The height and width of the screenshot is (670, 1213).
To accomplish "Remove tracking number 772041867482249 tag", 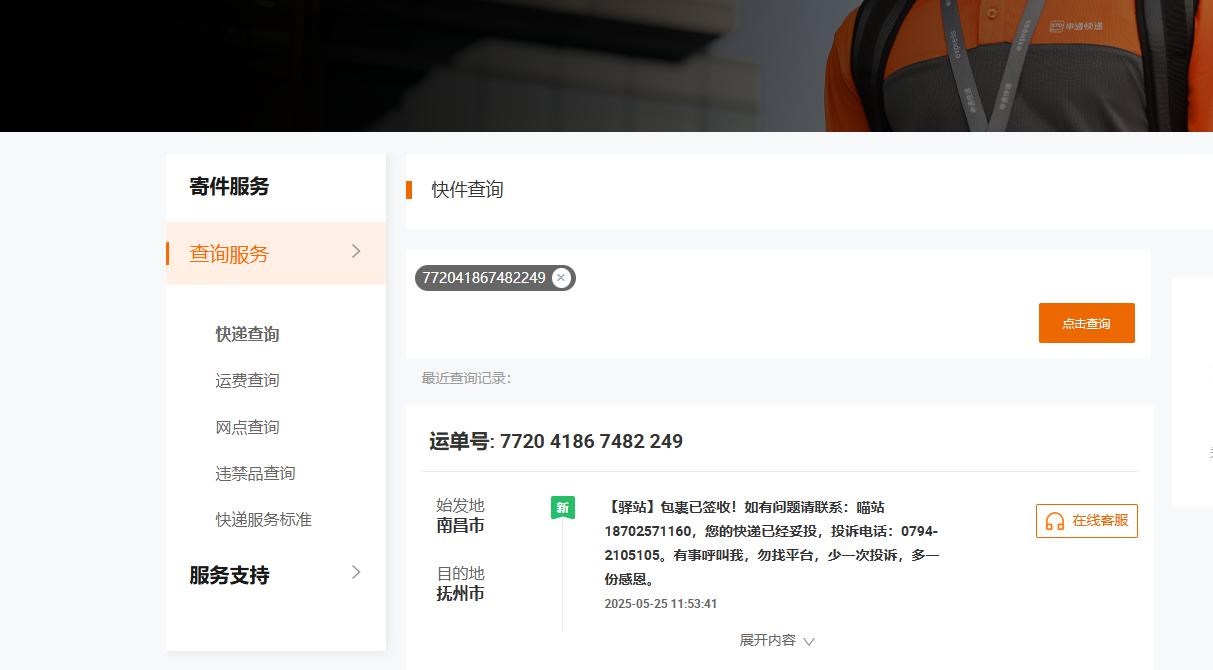I will [562, 278].
